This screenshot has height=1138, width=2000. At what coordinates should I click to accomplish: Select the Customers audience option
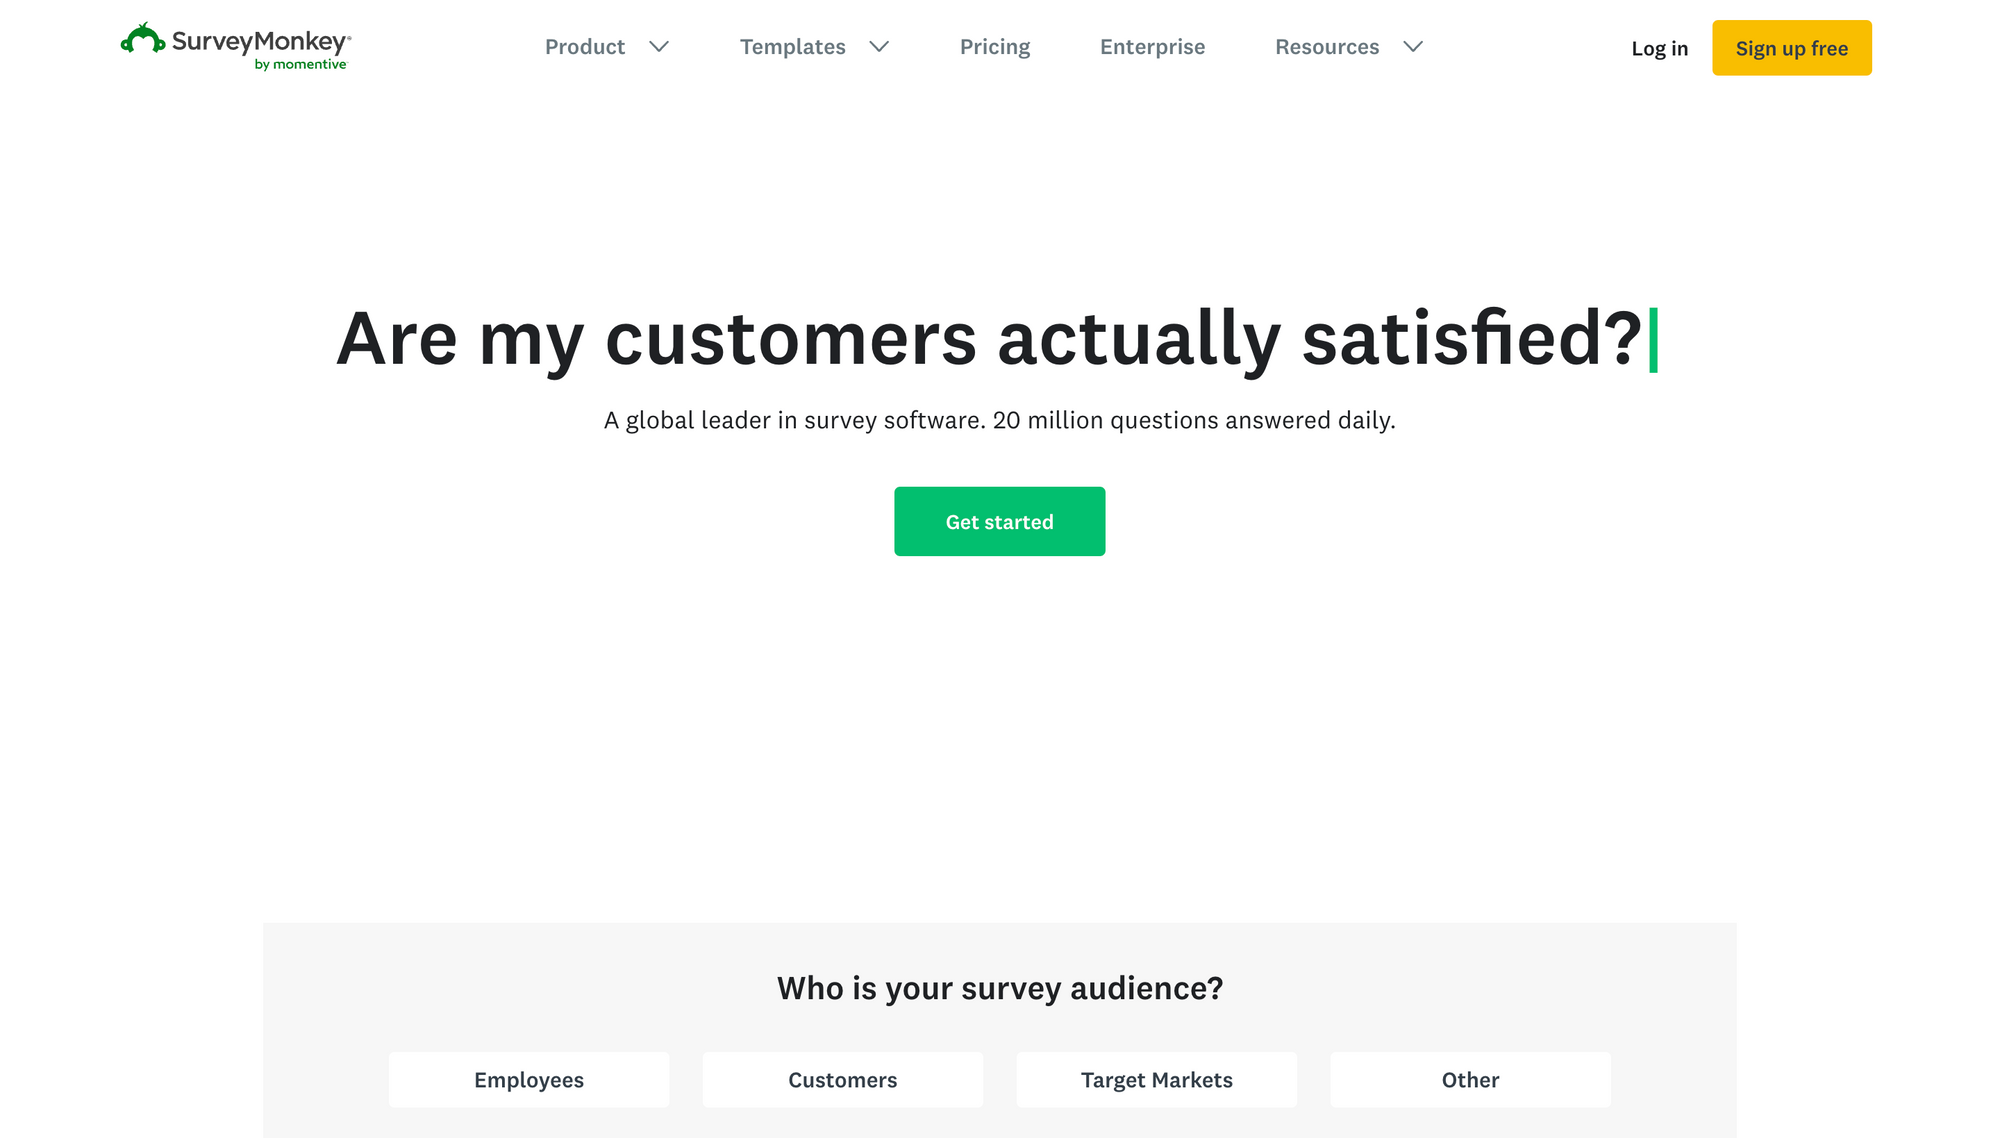click(x=842, y=1079)
